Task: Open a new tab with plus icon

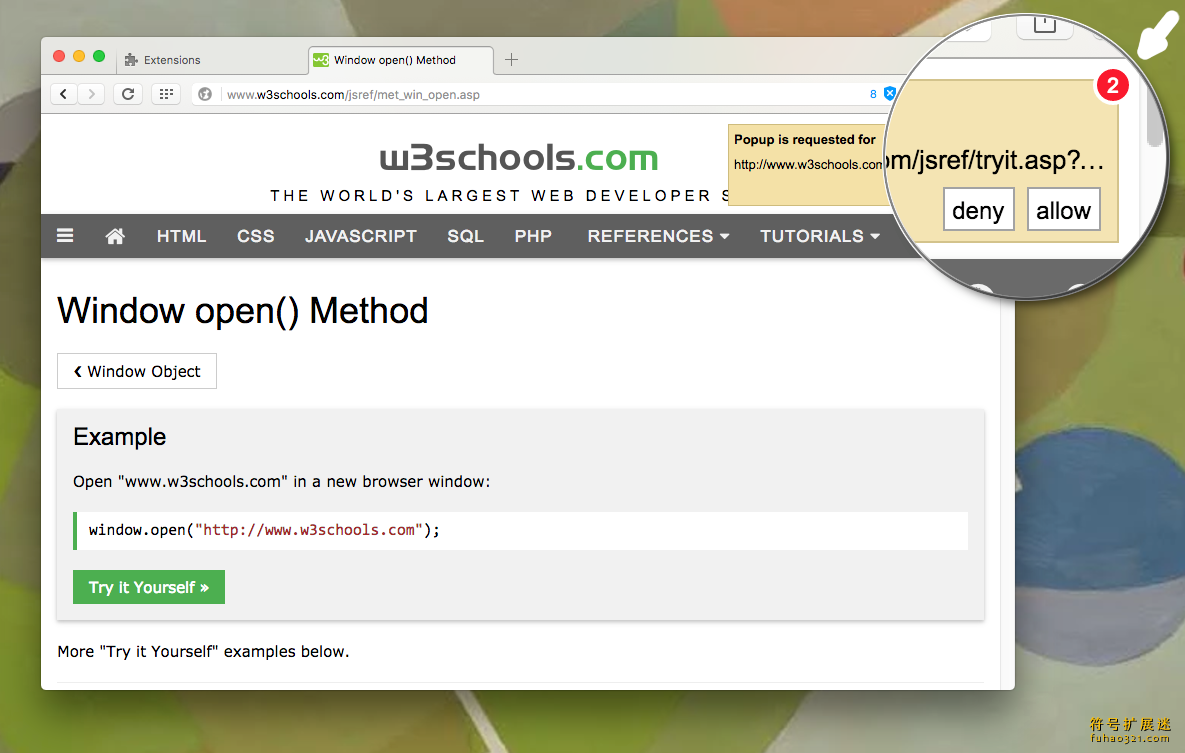Action: pos(512,60)
